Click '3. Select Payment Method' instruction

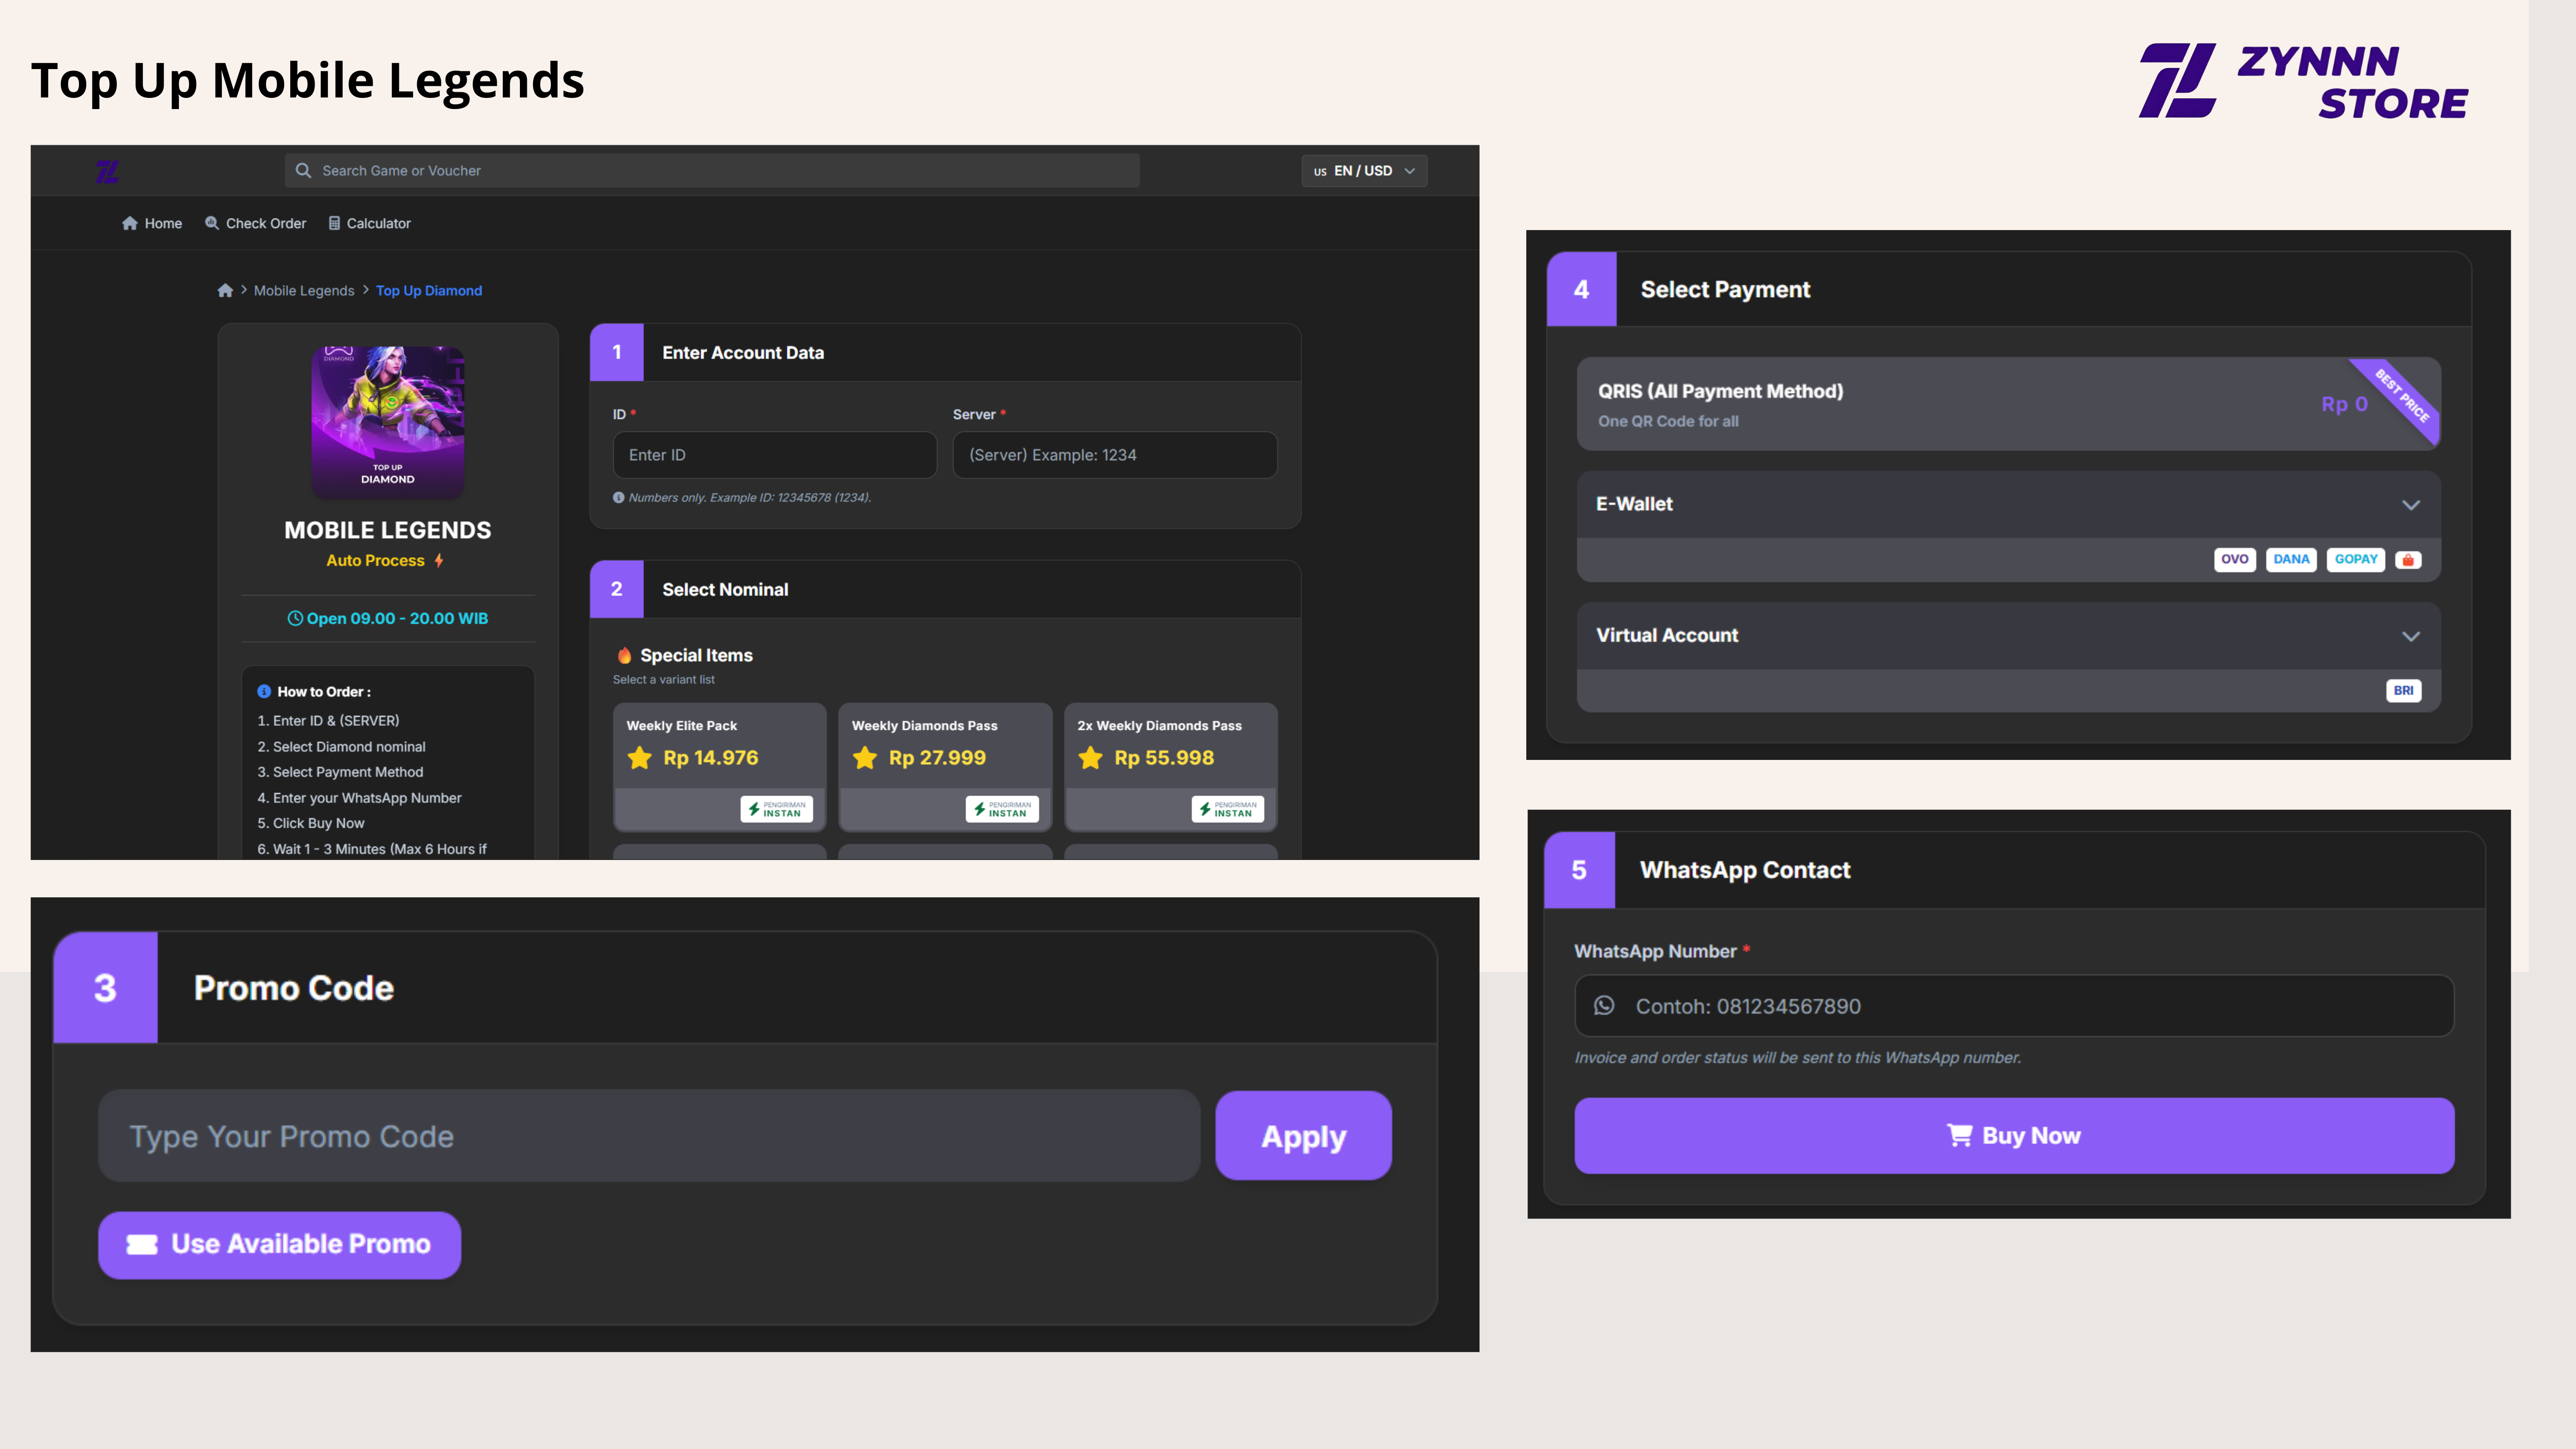tap(340, 772)
